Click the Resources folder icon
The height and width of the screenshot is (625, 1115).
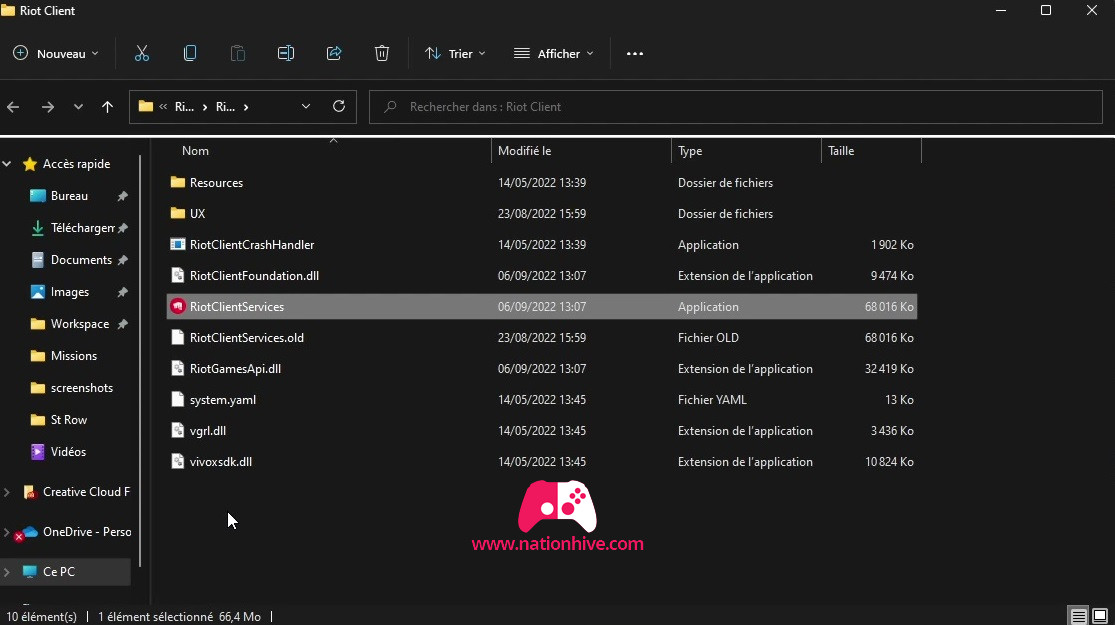tap(178, 183)
